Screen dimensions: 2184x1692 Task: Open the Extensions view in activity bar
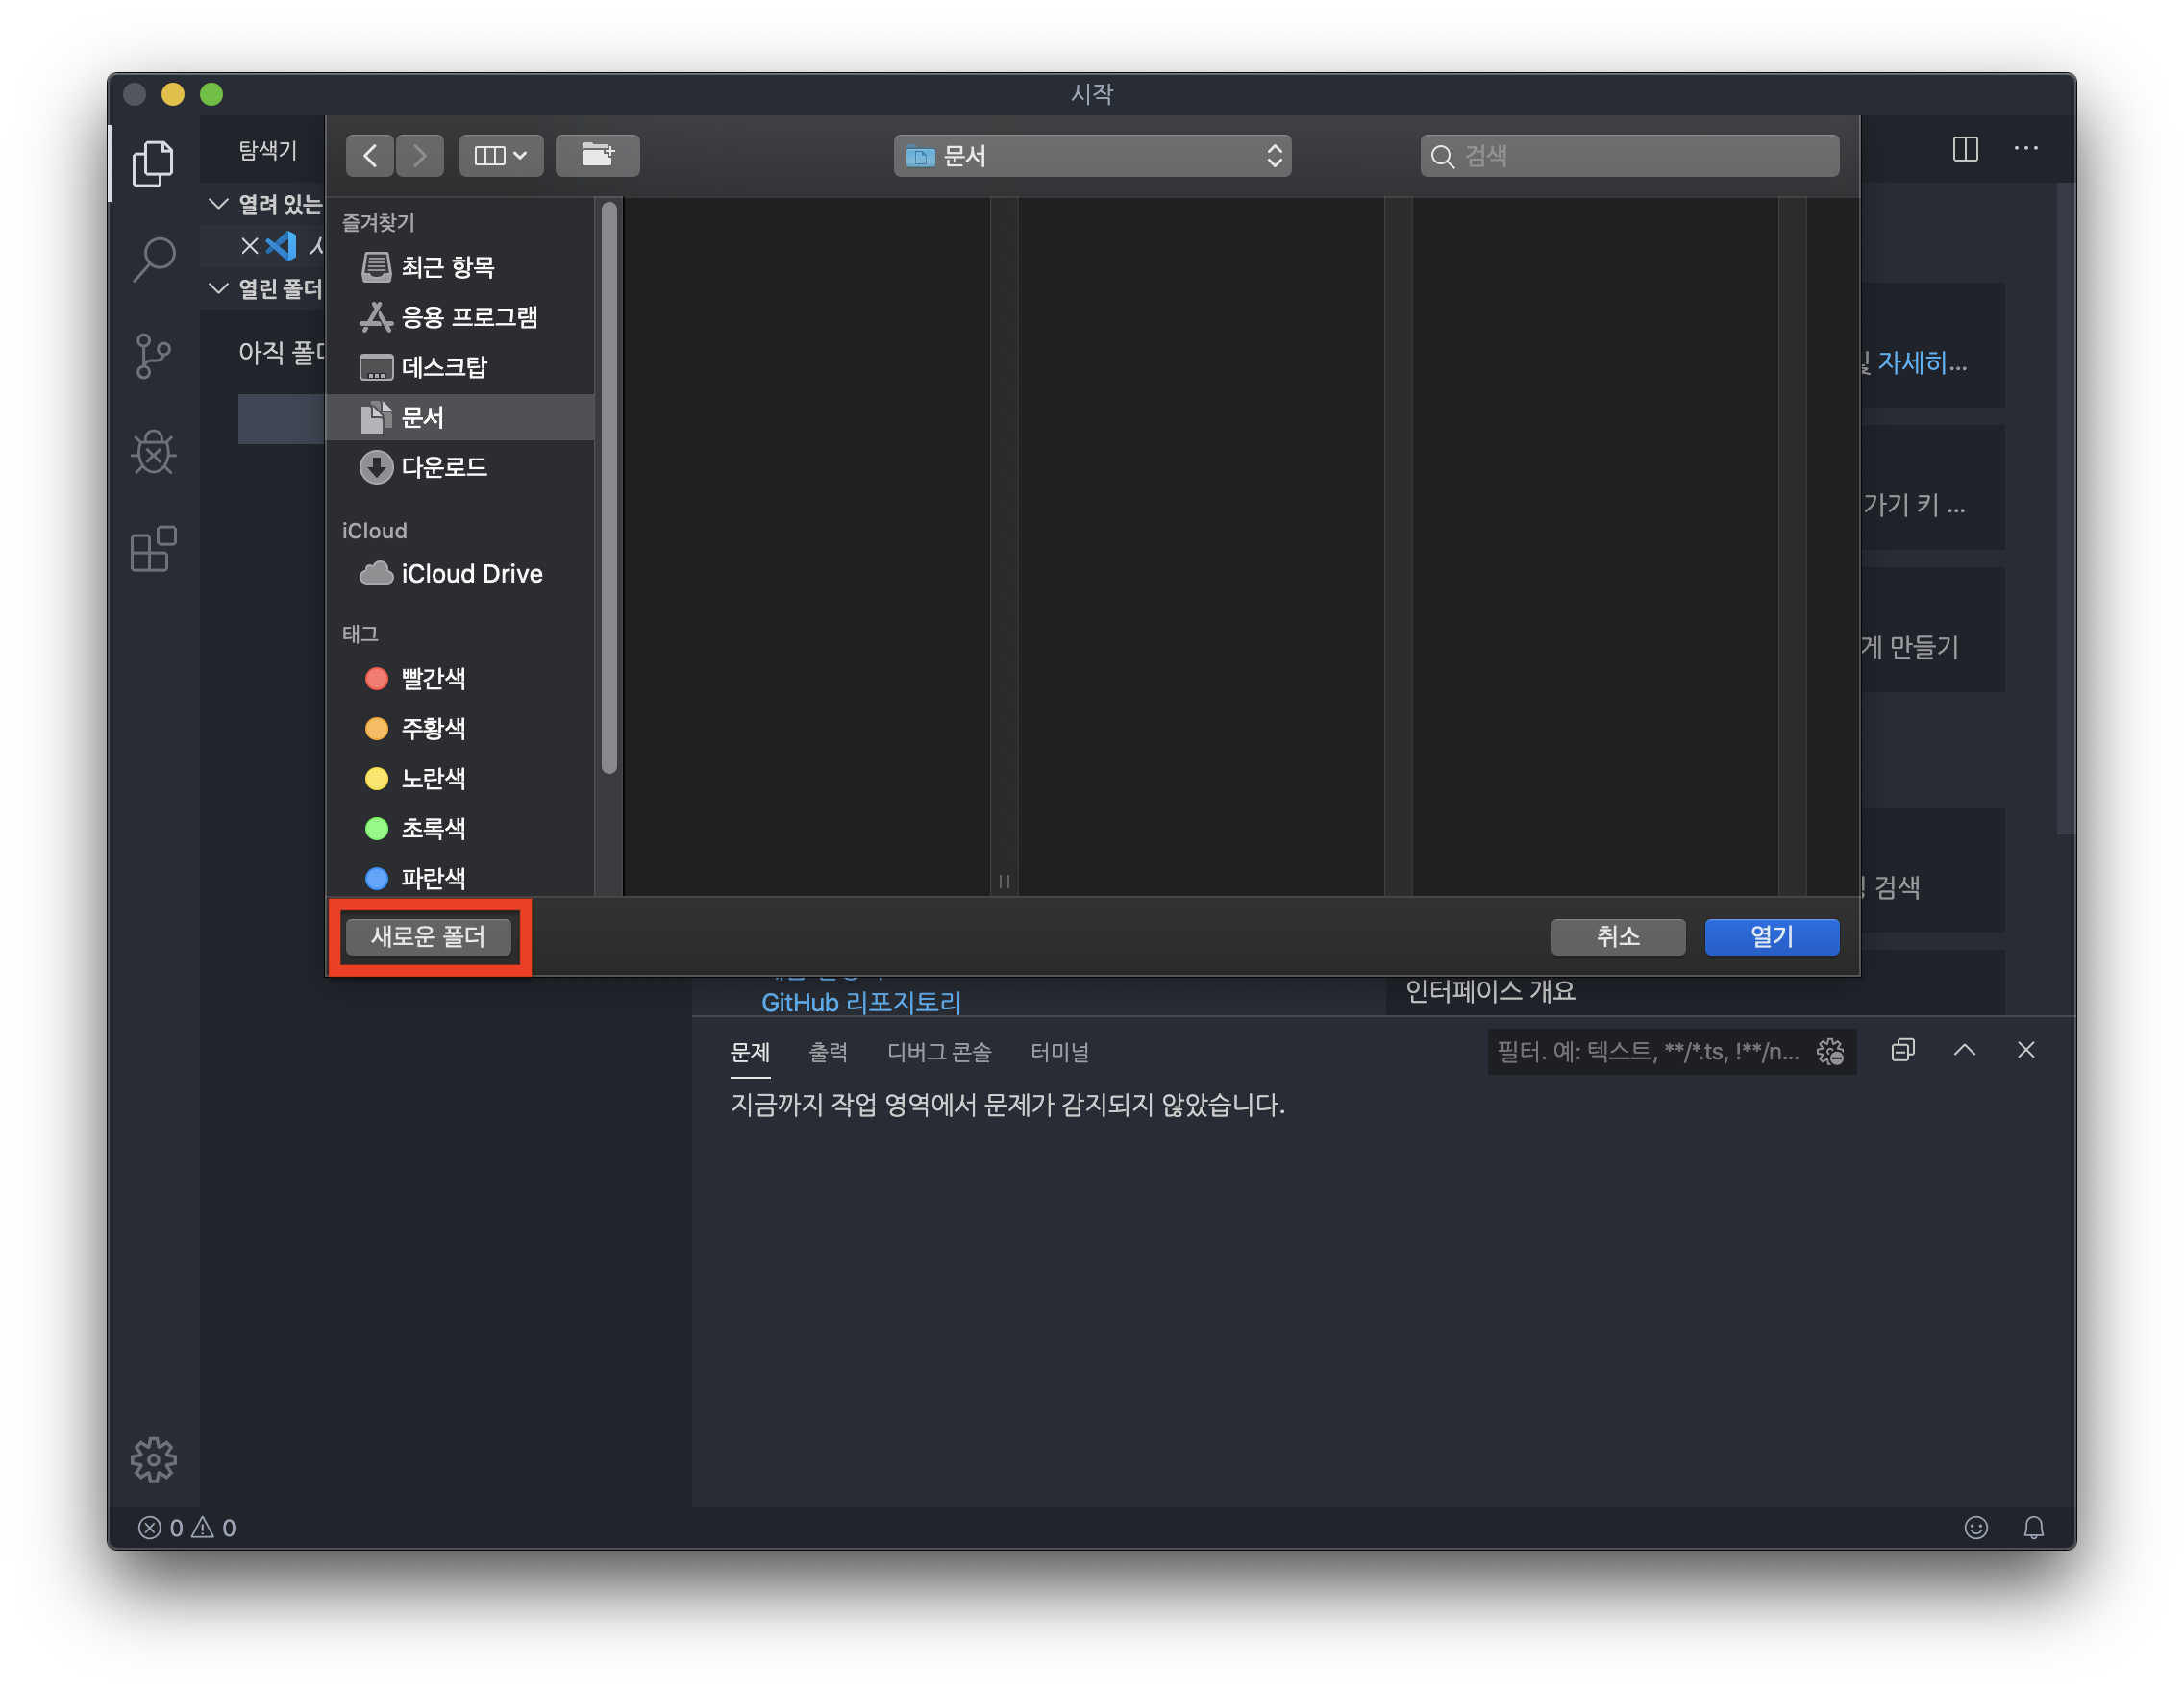coord(153,549)
